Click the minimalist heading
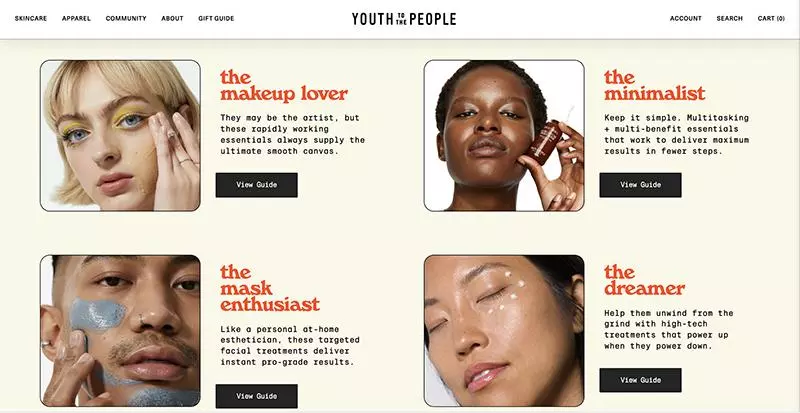Screen dimensions: 800x413 tap(655, 86)
